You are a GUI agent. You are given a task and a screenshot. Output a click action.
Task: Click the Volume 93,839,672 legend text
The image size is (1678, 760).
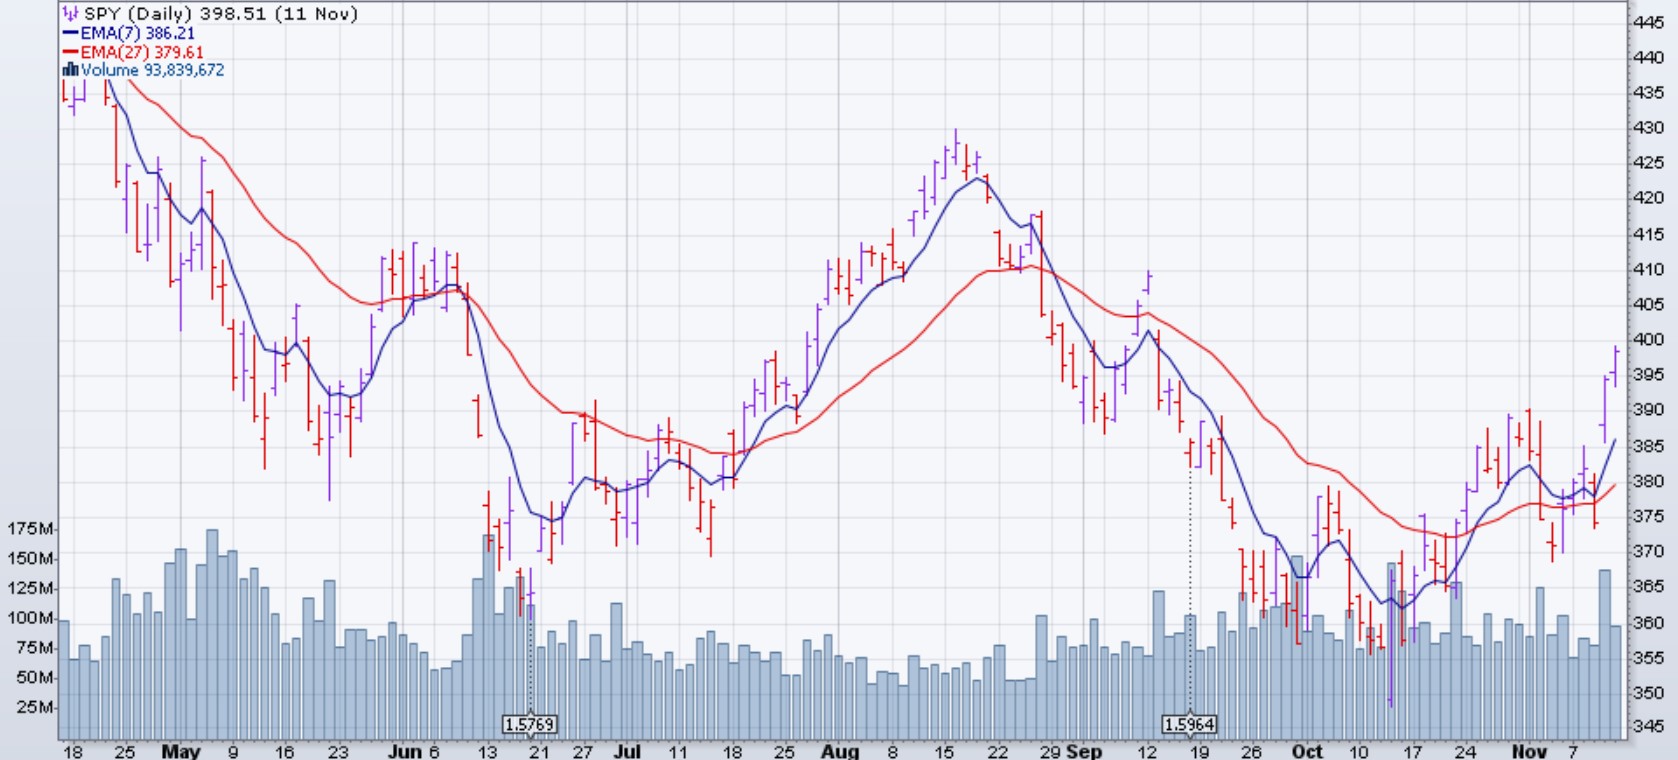click(x=152, y=70)
